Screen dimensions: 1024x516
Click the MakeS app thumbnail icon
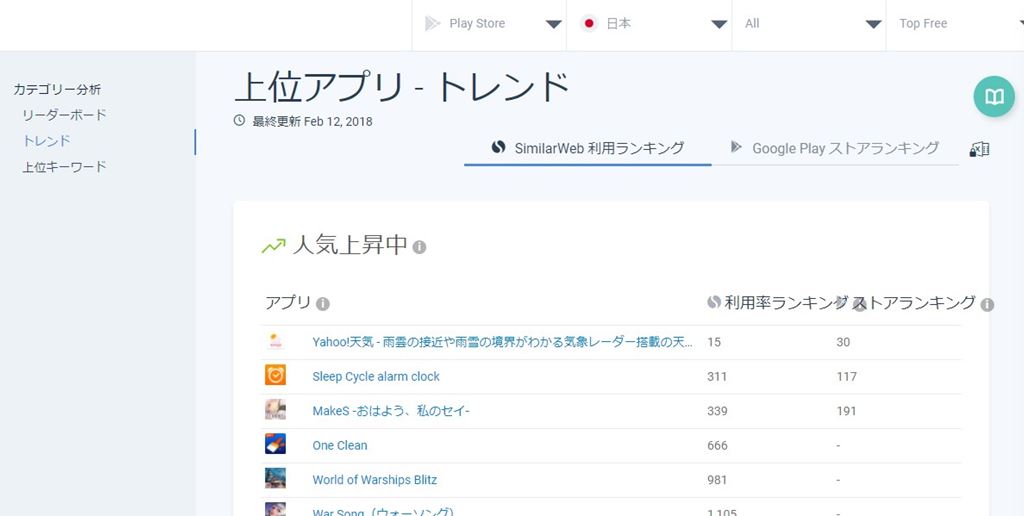(275, 411)
